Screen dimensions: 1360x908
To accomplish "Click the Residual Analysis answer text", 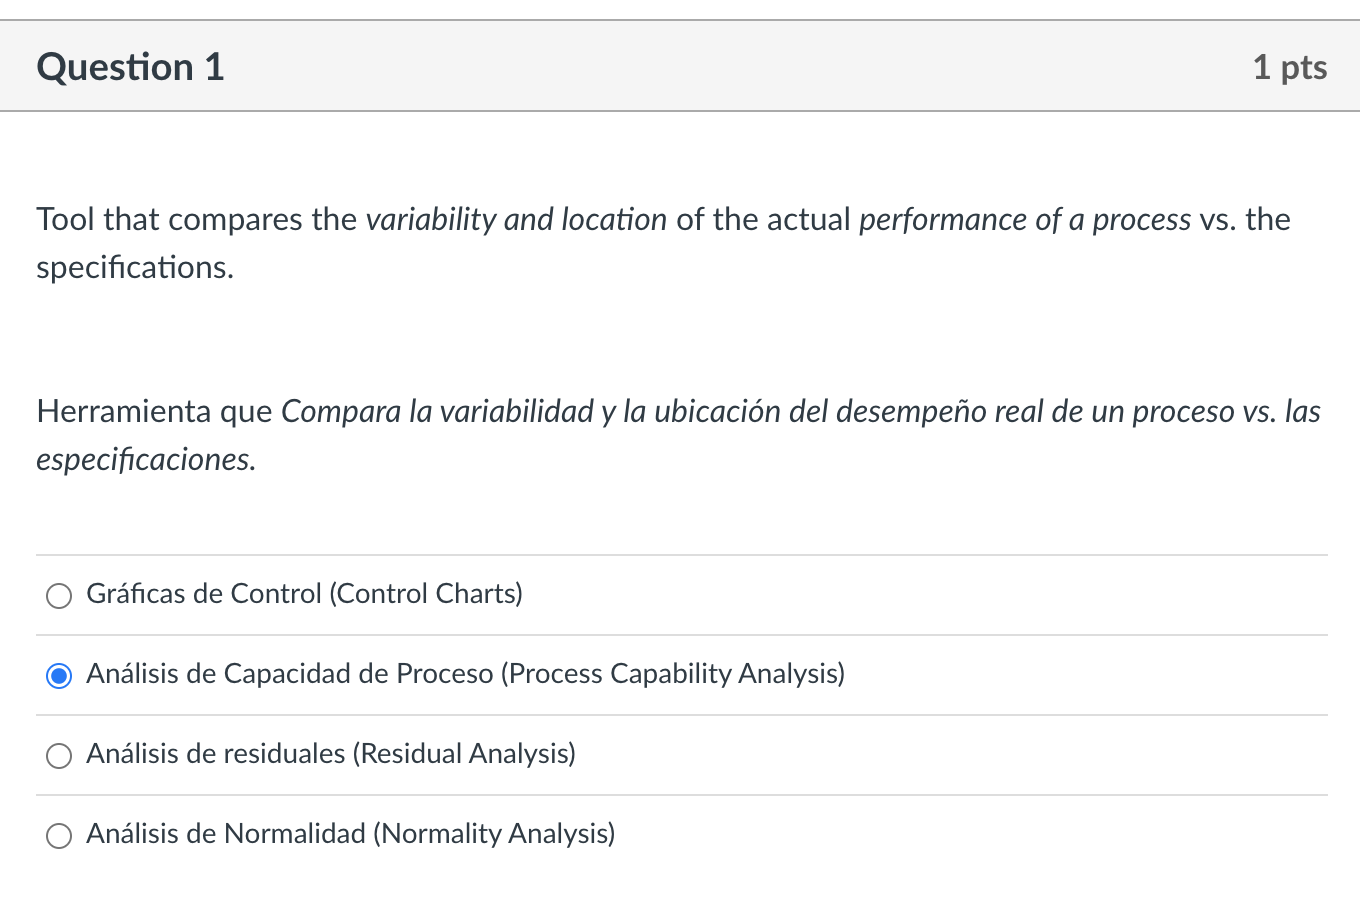I will (331, 754).
